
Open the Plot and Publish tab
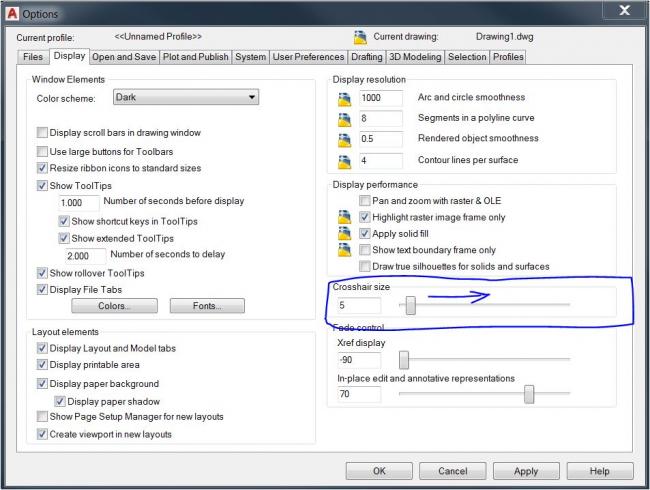point(196,57)
